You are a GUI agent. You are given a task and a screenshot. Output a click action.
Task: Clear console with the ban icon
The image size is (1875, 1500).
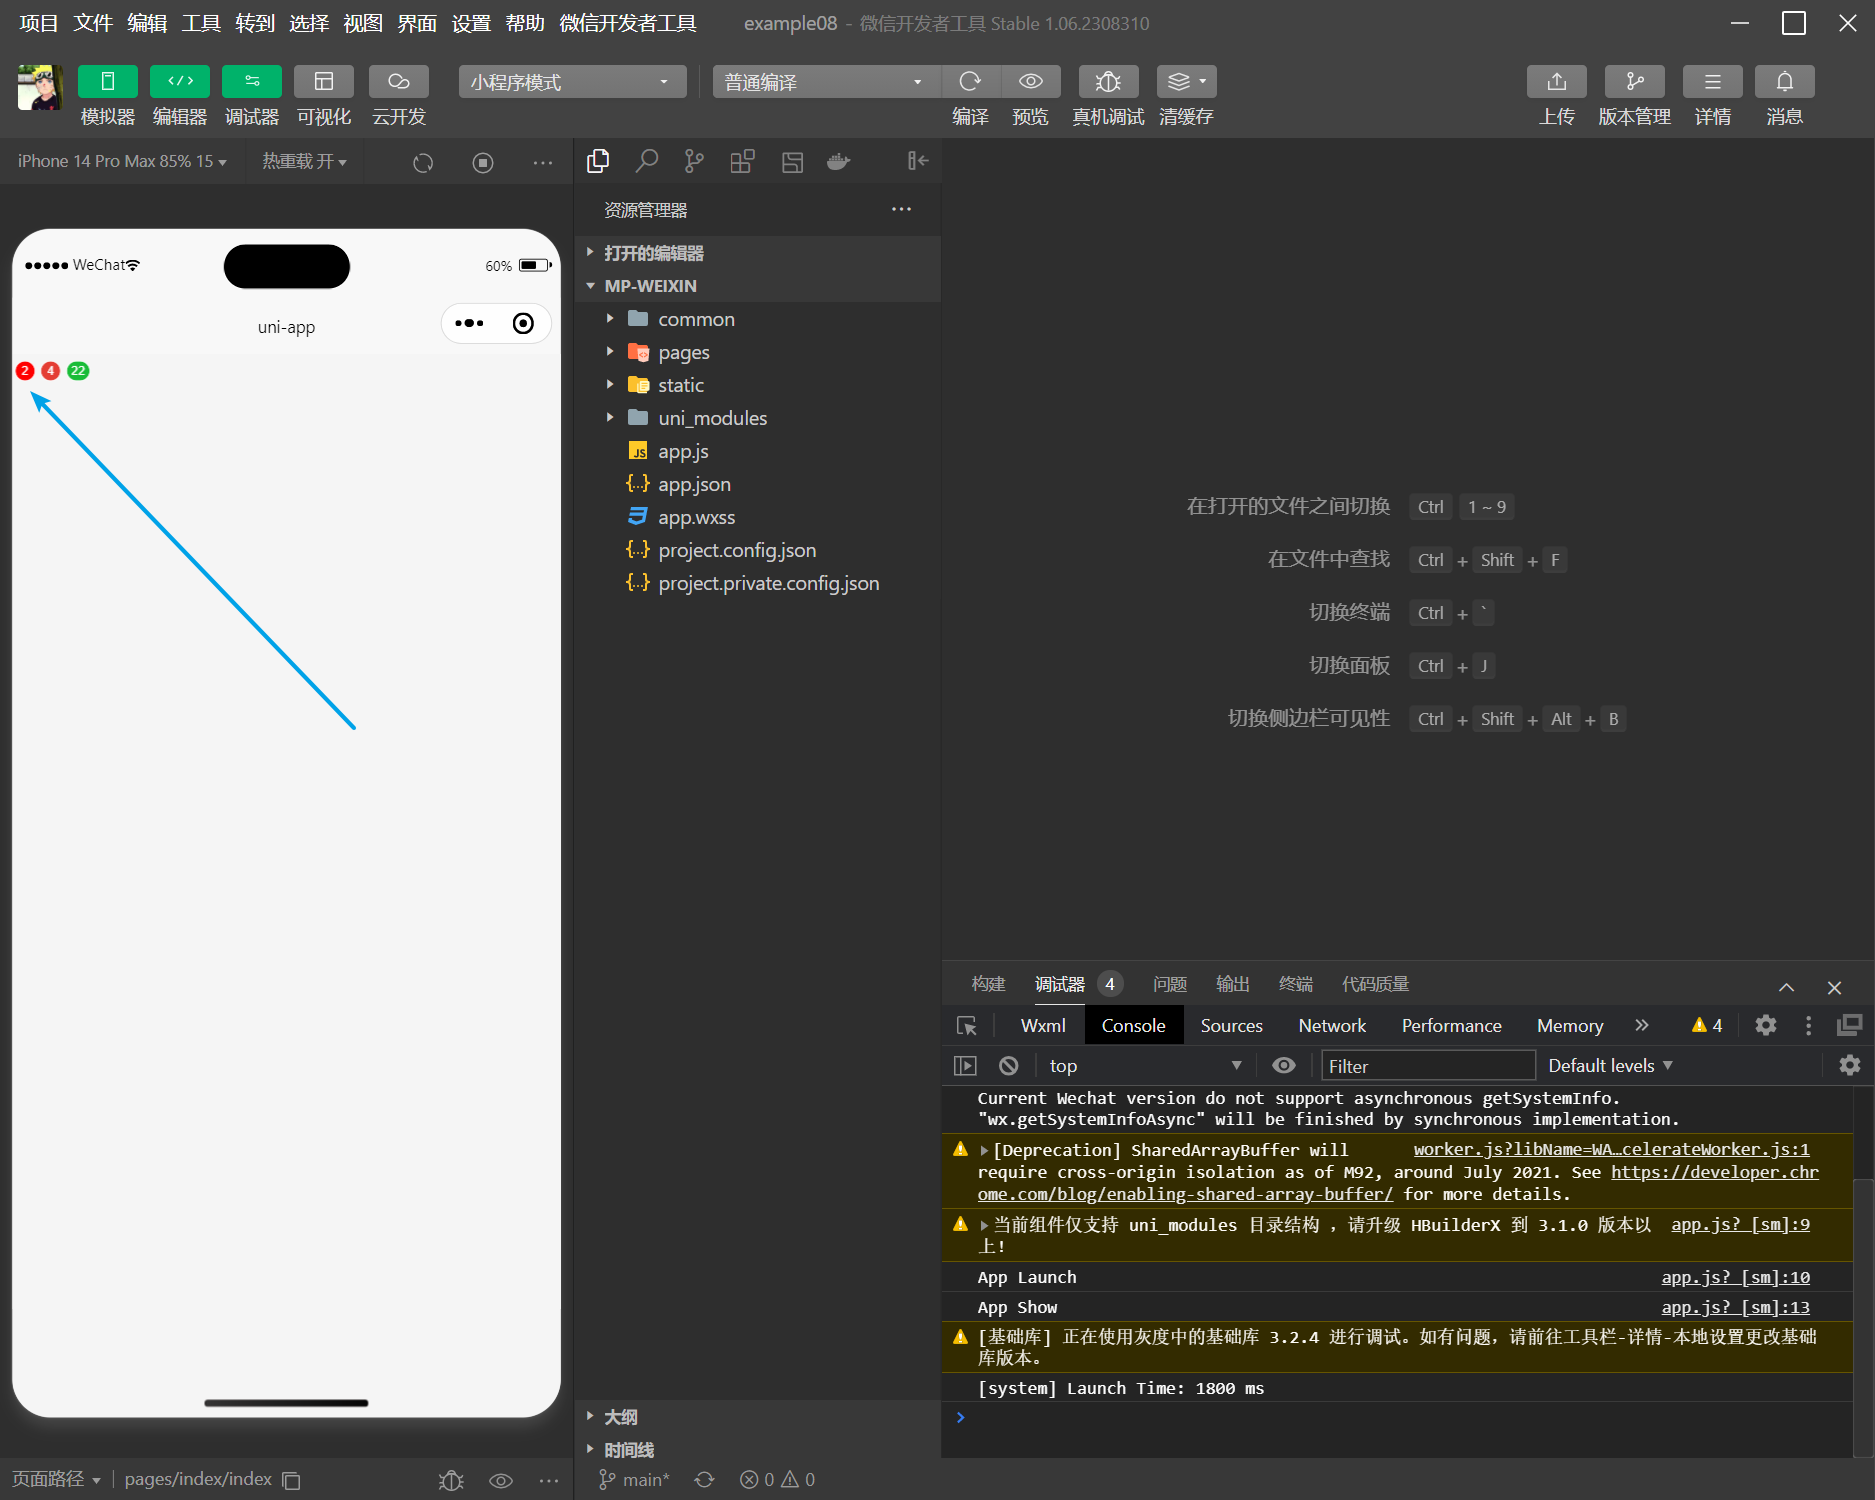(x=1009, y=1066)
